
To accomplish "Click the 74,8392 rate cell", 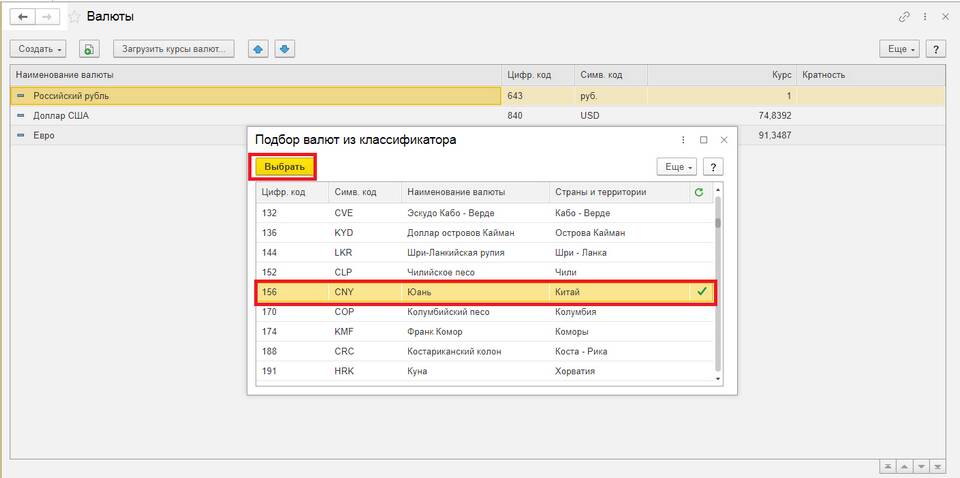I will pos(773,116).
